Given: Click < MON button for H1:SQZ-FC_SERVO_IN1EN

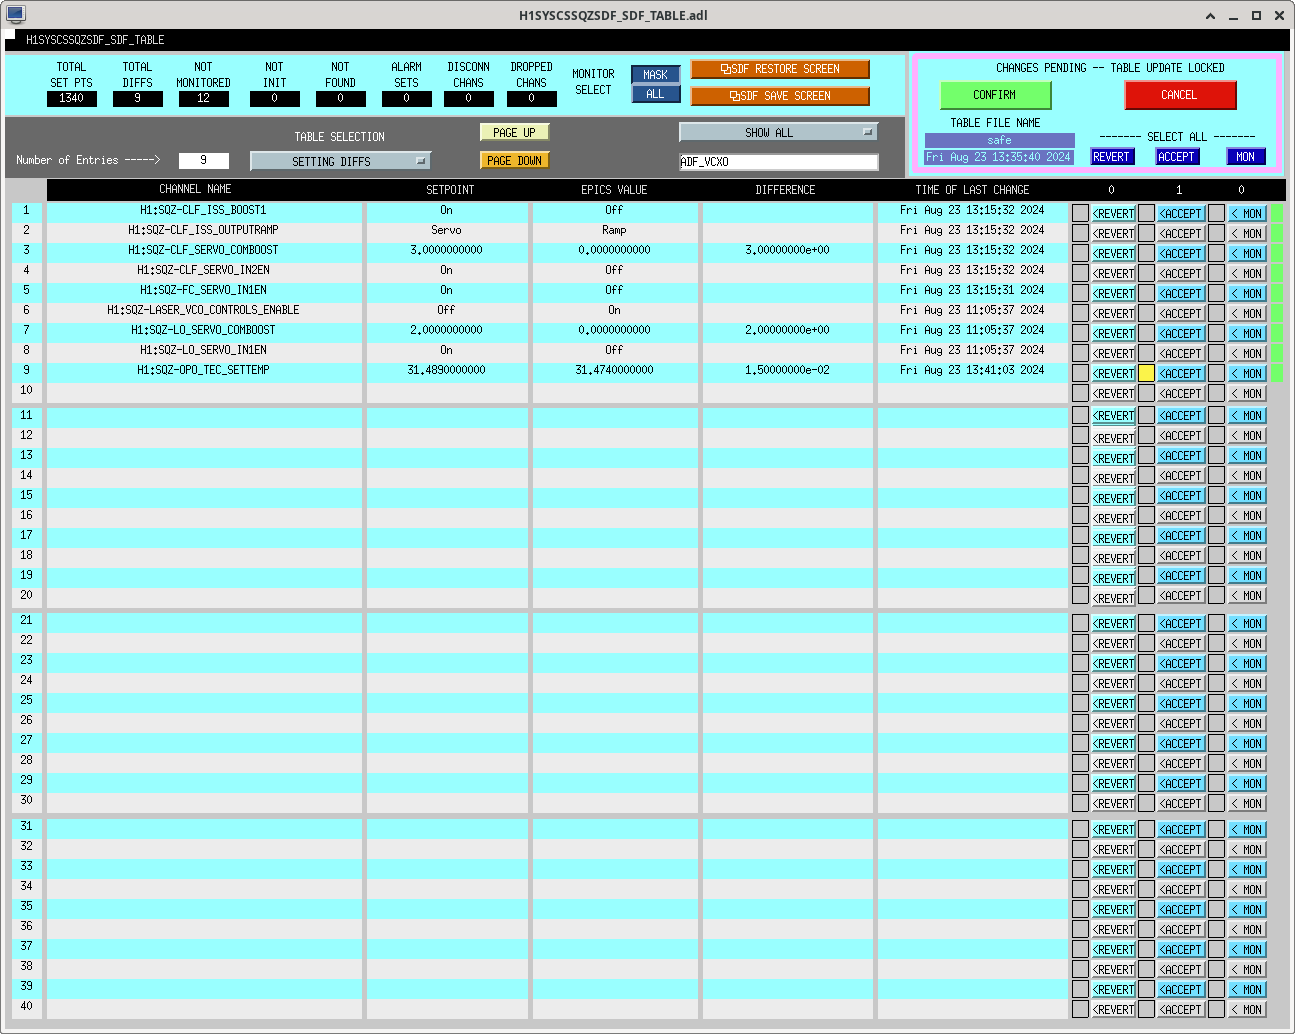Looking at the screenshot, I should click(1247, 294).
